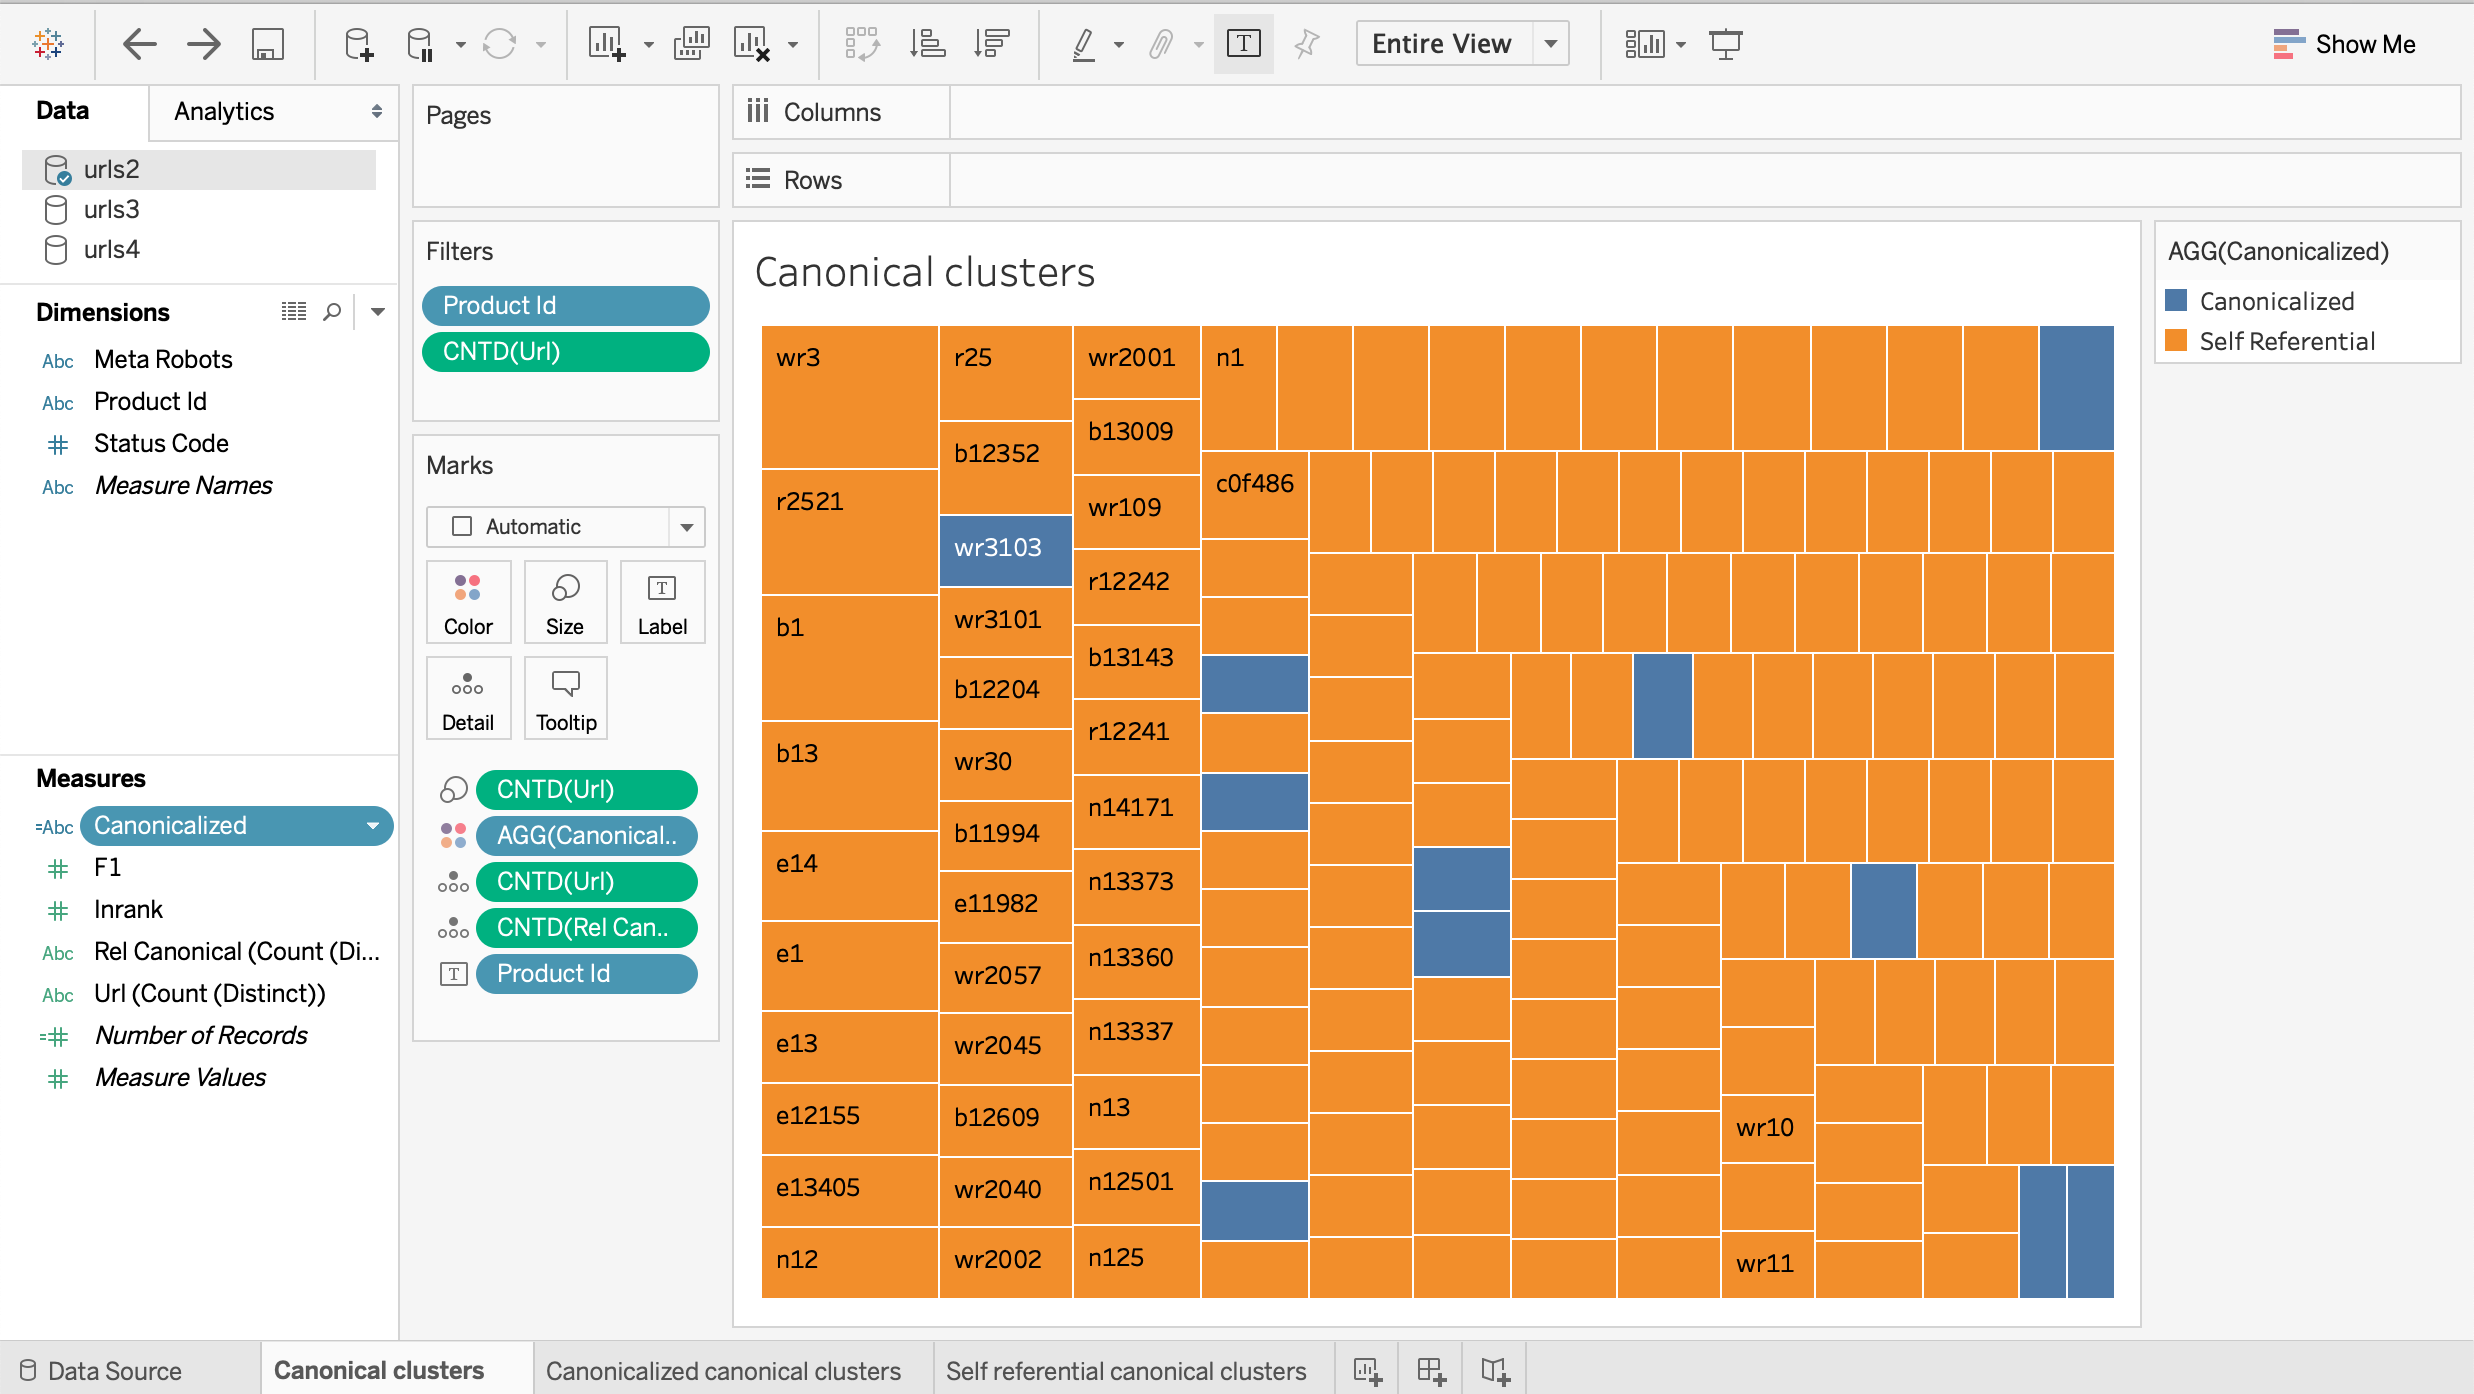Open the Canonicalized measure pill dropdown arrow
The height and width of the screenshot is (1394, 2474).
373,826
